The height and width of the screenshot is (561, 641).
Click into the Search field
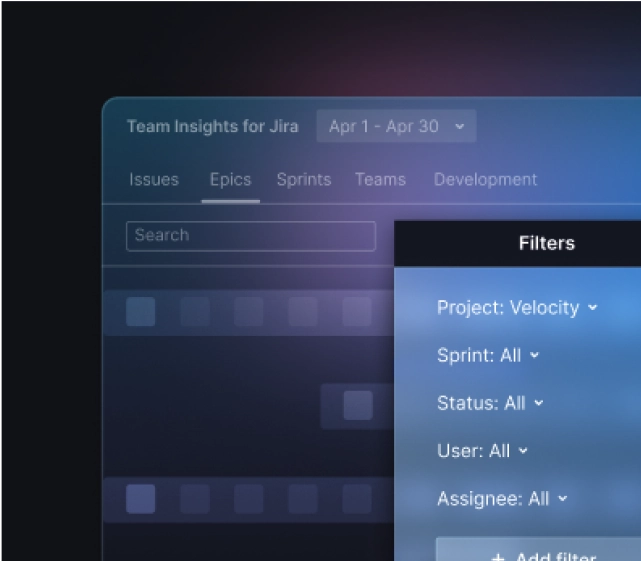tap(251, 236)
